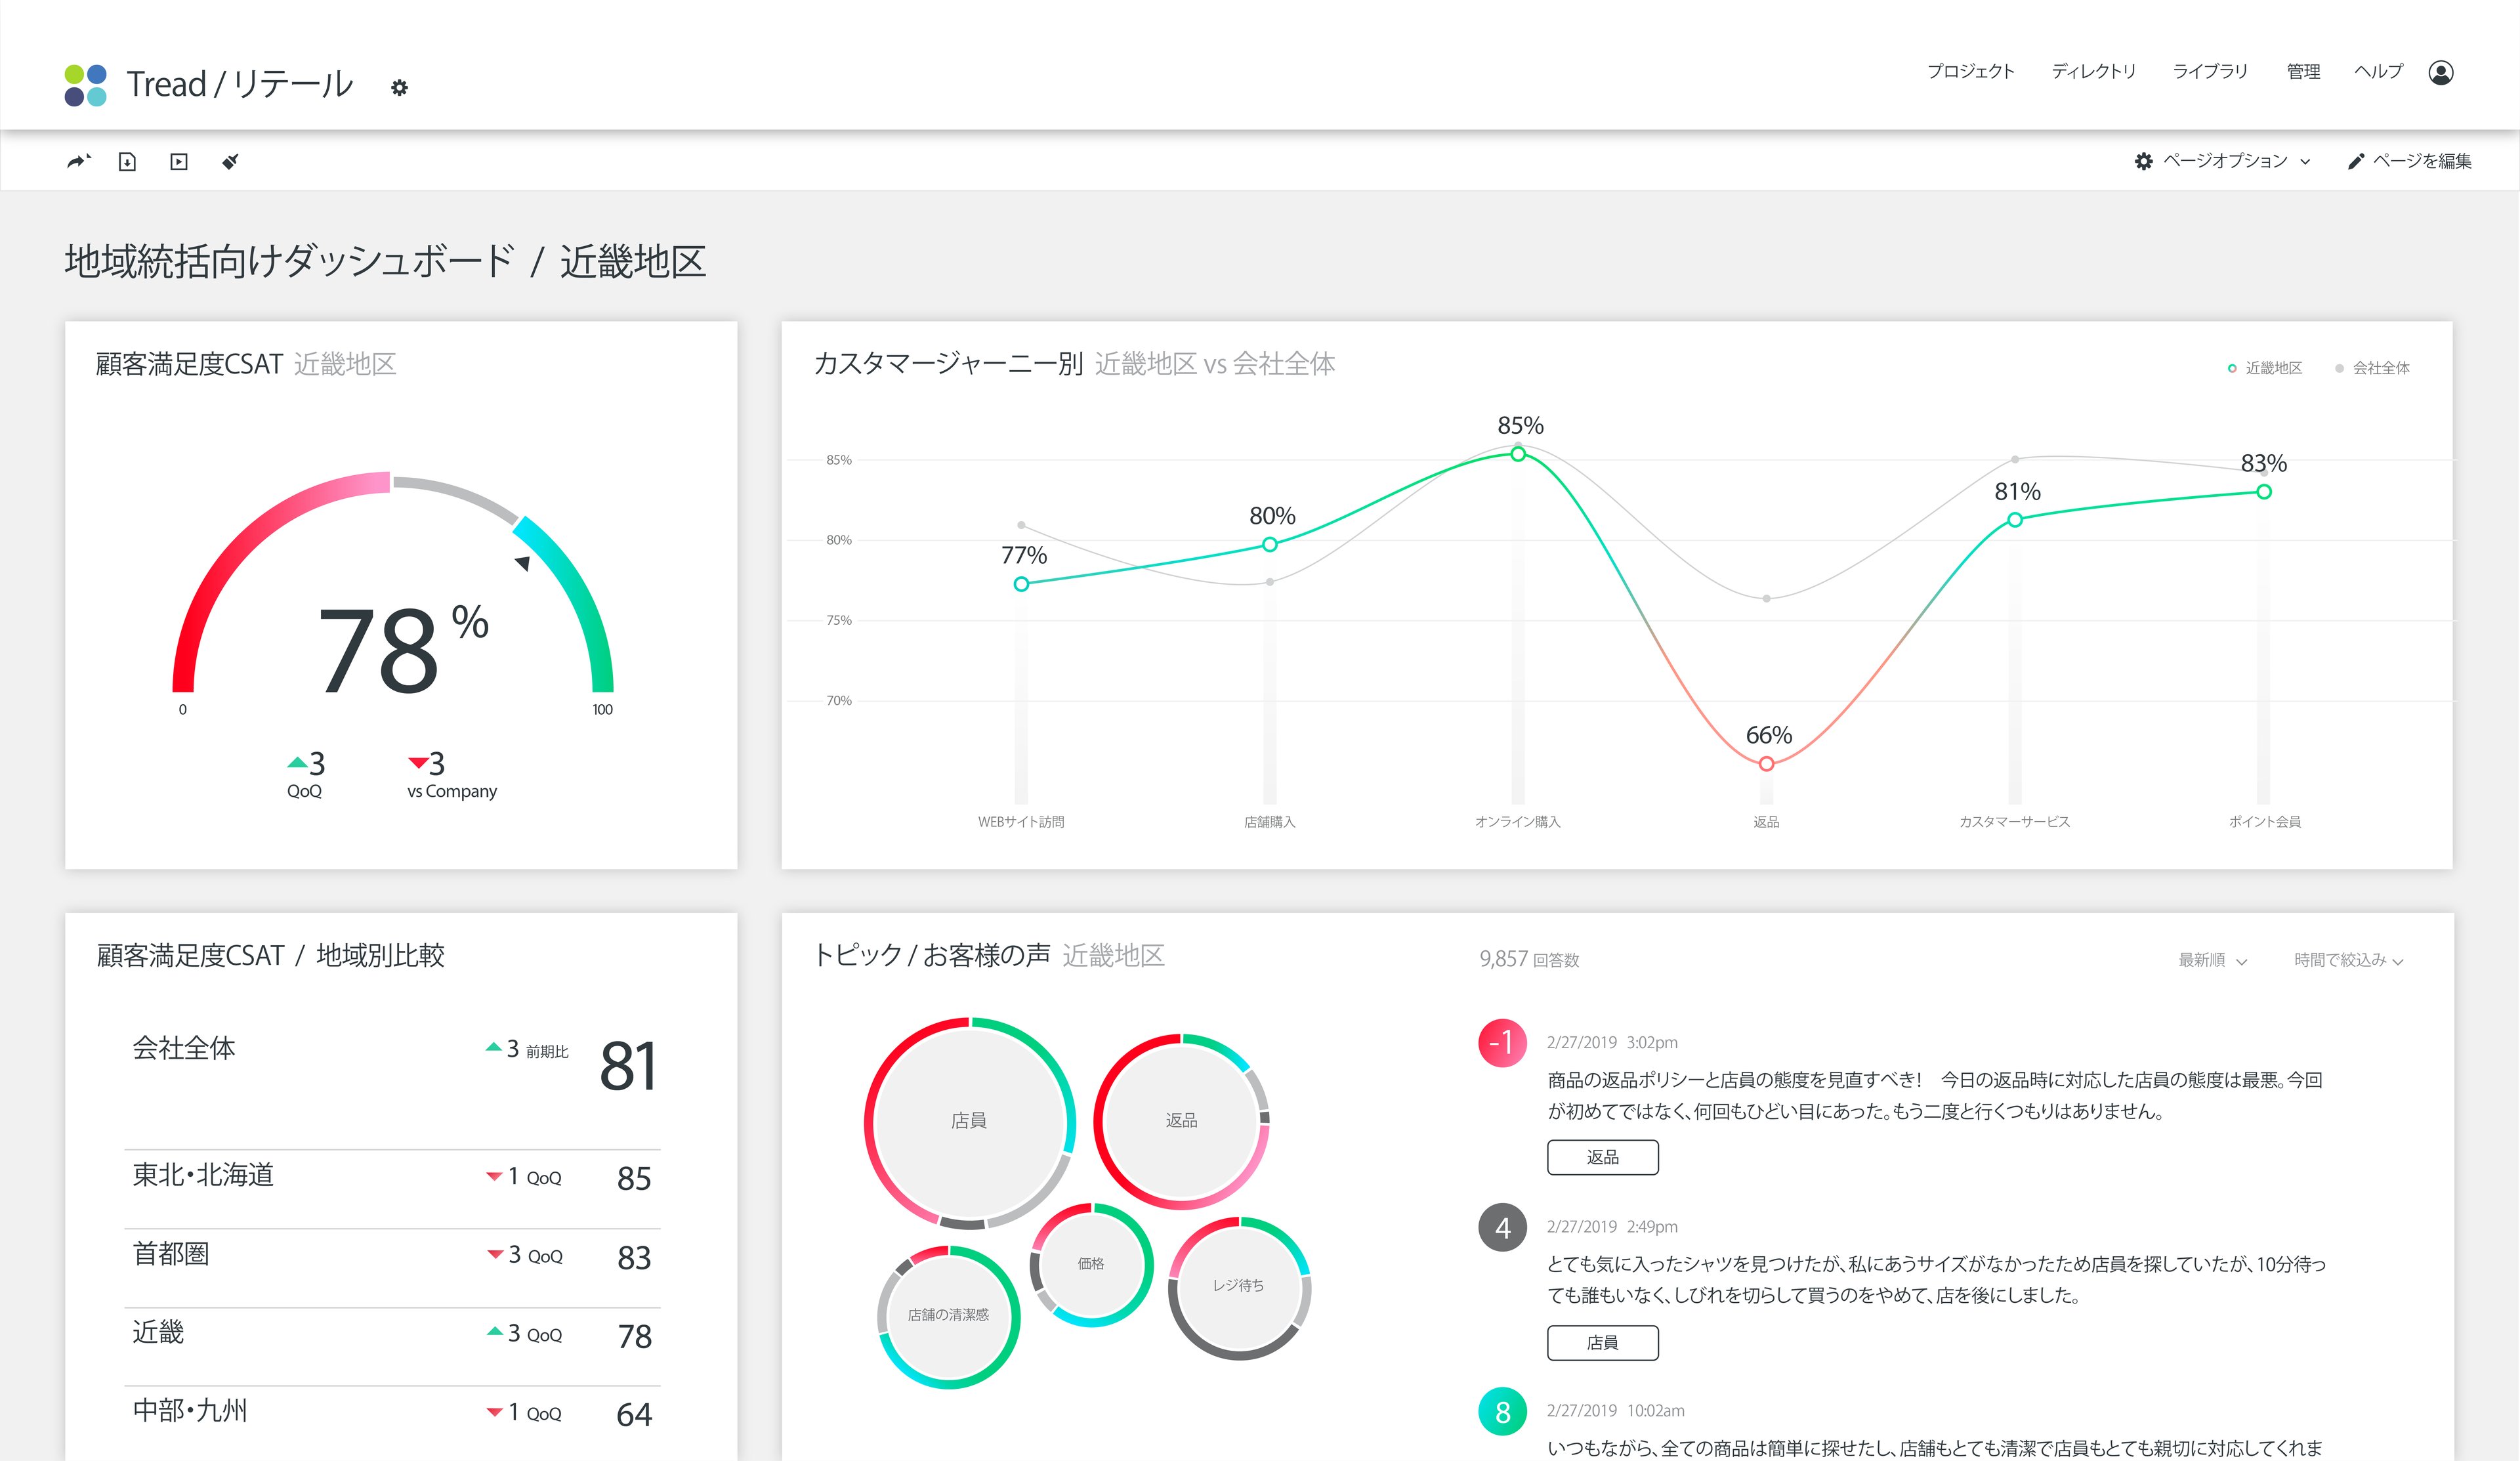Click the green 8 score badge
The width and height of the screenshot is (2520, 1461).
pyautogui.click(x=1502, y=1411)
